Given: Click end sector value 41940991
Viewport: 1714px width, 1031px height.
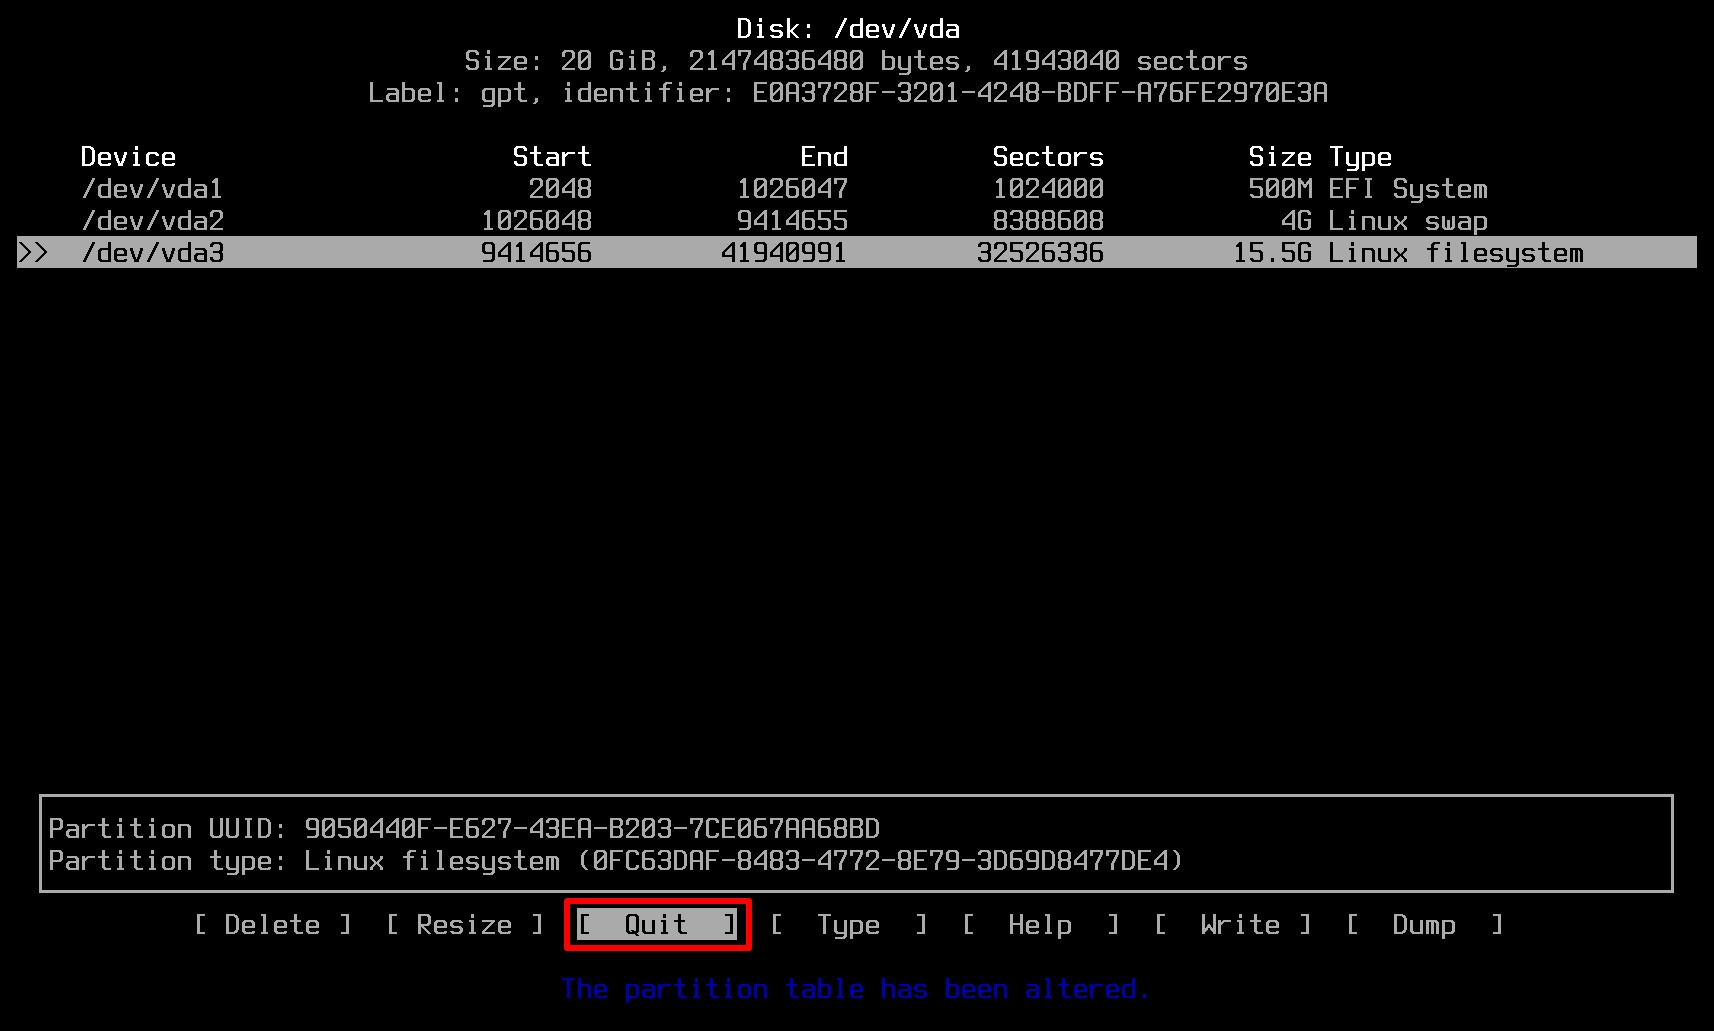Looking at the screenshot, I should click(x=784, y=253).
